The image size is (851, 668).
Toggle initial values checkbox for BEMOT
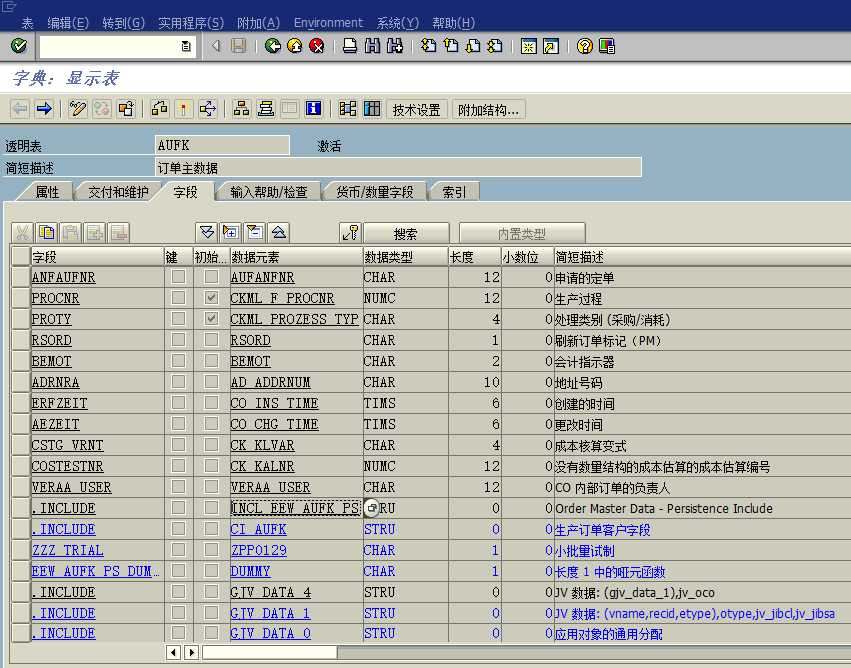tap(211, 361)
